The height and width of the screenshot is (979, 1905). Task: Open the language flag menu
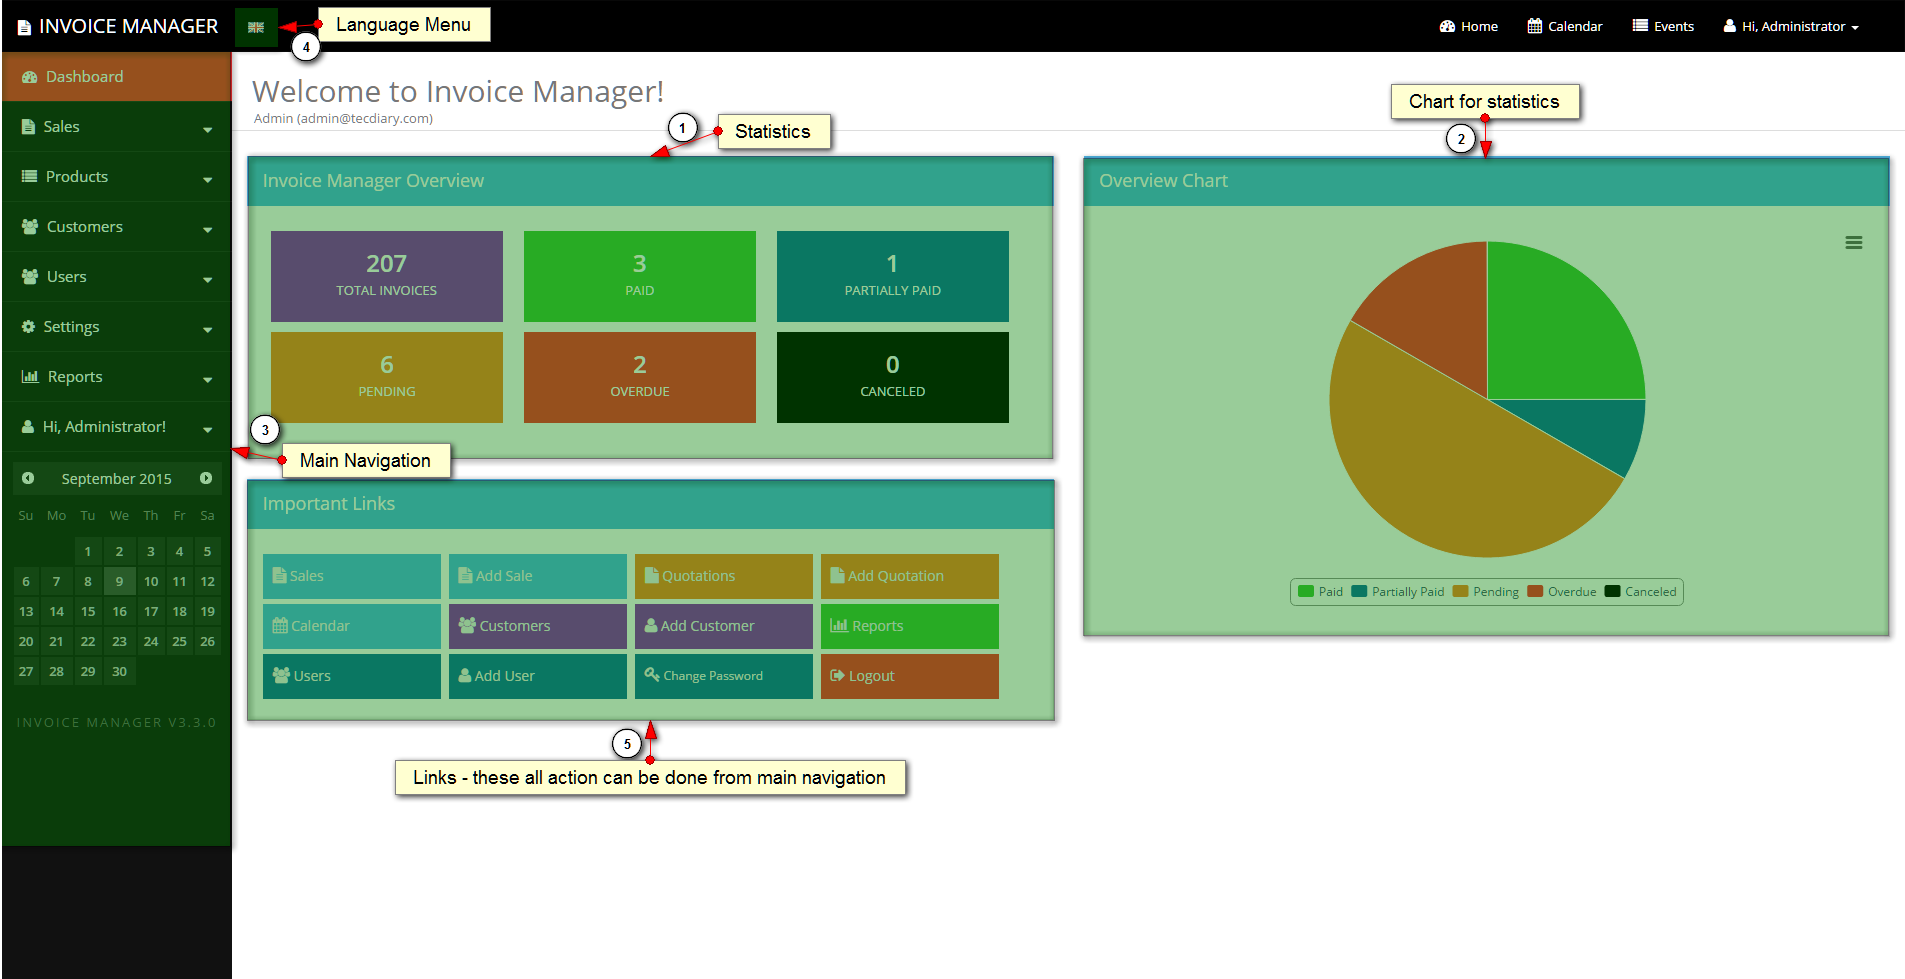click(256, 27)
